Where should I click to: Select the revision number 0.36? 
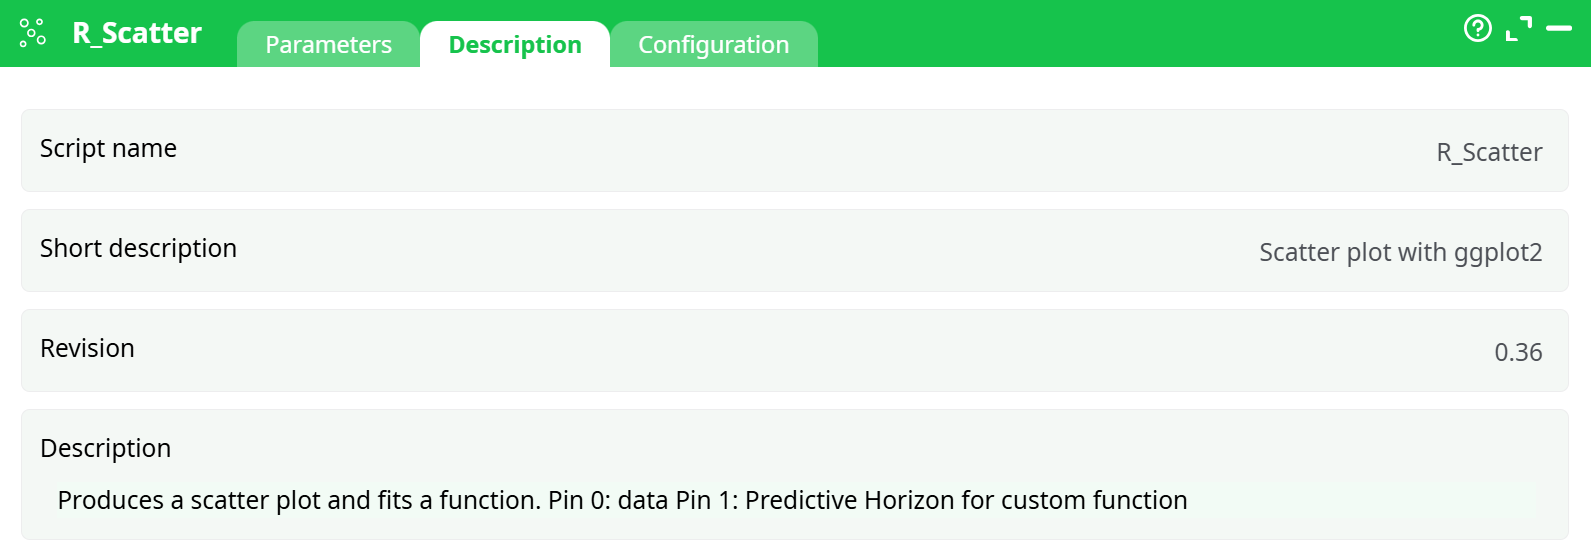1518,353
